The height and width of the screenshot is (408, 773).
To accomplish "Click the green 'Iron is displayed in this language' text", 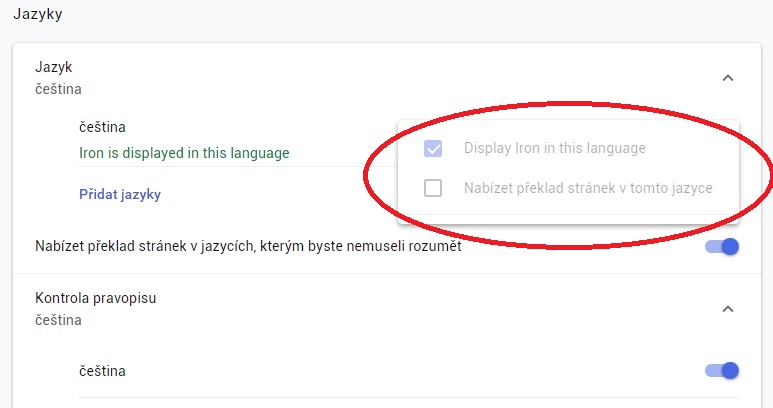I will coord(184,153).
